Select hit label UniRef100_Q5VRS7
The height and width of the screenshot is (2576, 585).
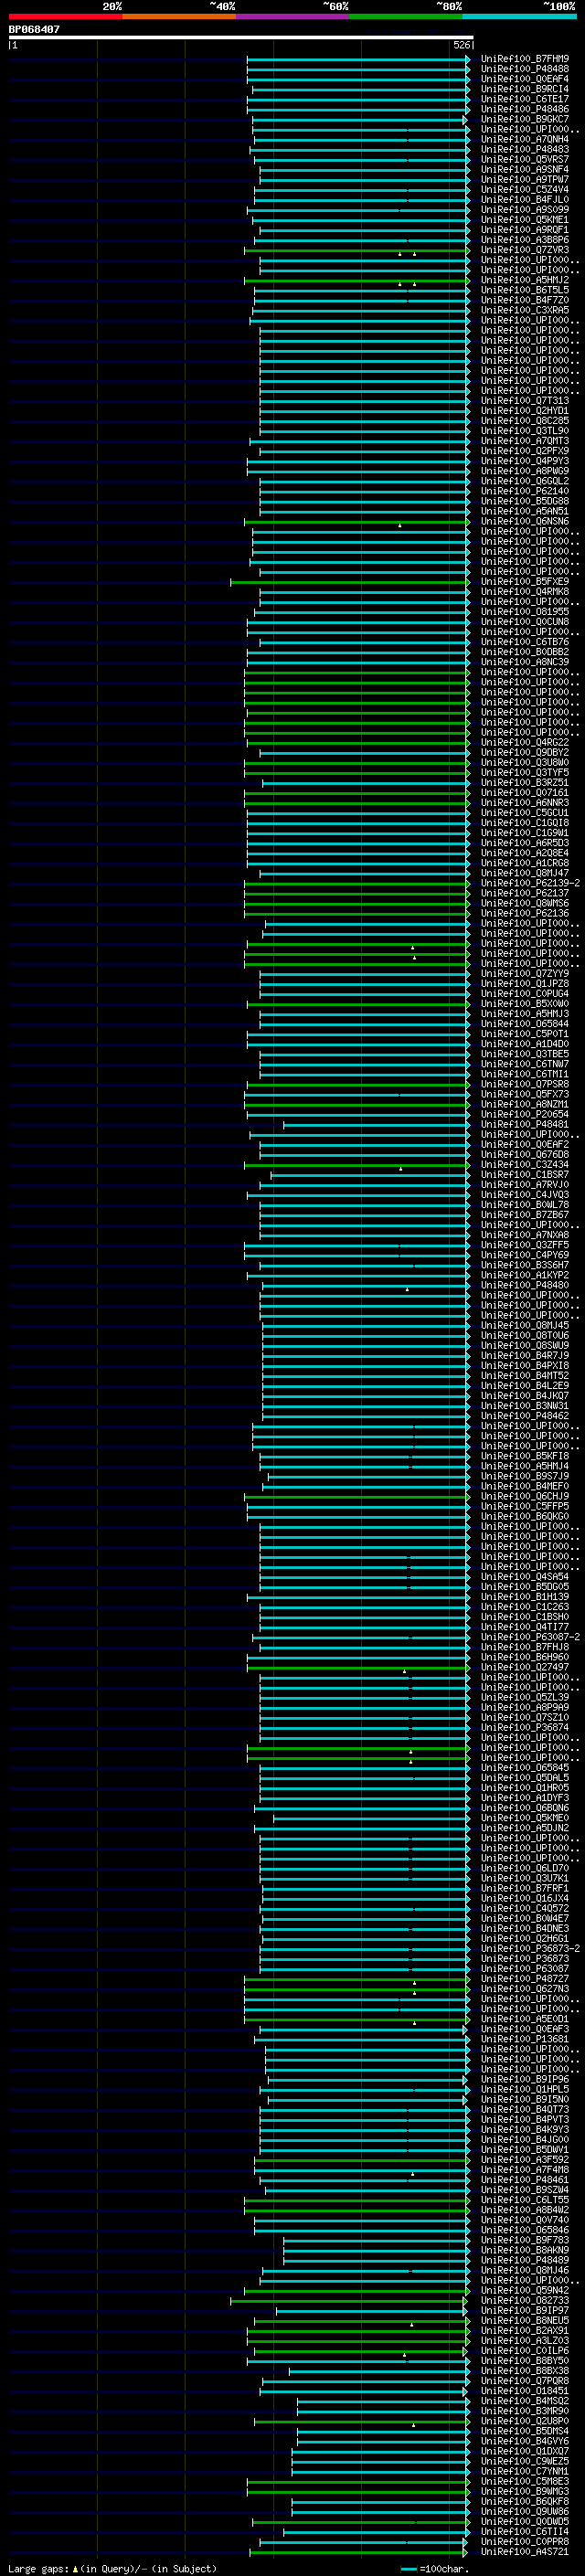(x=524, y=159)
